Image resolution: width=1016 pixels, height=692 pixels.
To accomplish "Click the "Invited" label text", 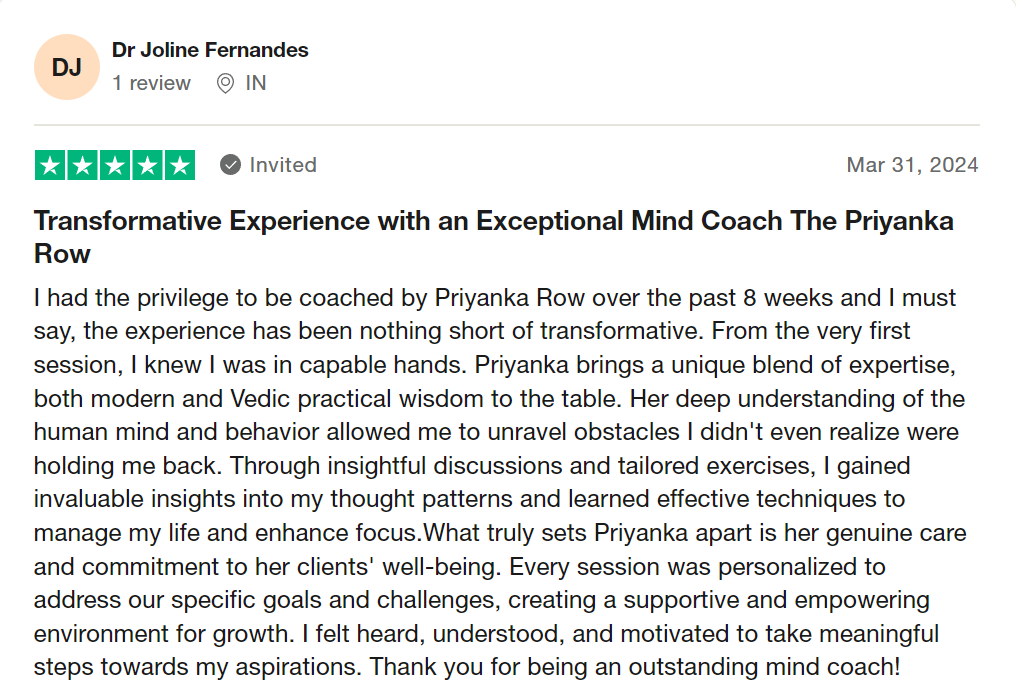I will 283,165.
